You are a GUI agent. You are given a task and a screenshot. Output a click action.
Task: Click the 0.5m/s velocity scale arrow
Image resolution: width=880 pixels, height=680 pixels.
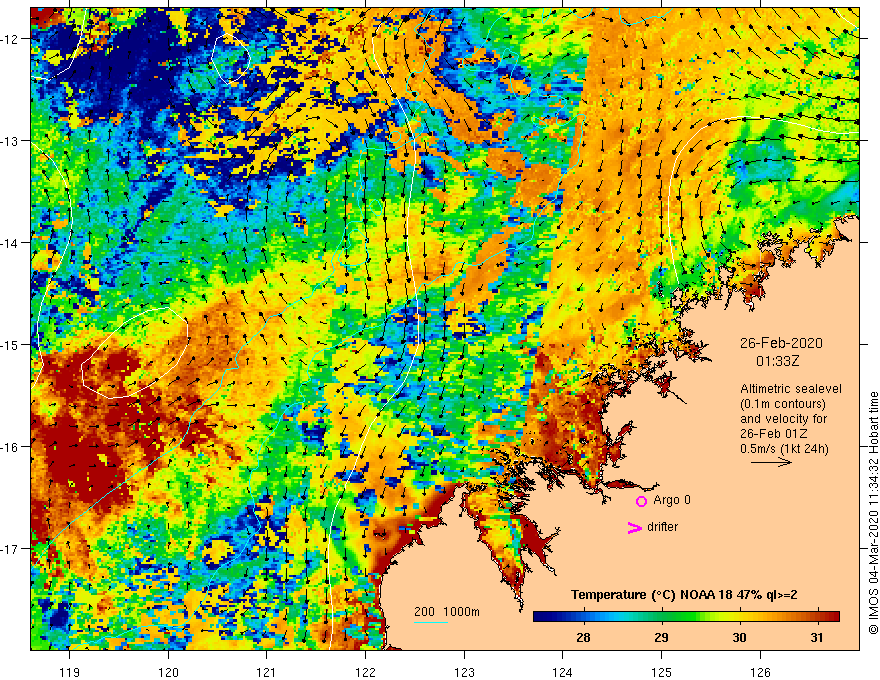click(x=771, y=462)
